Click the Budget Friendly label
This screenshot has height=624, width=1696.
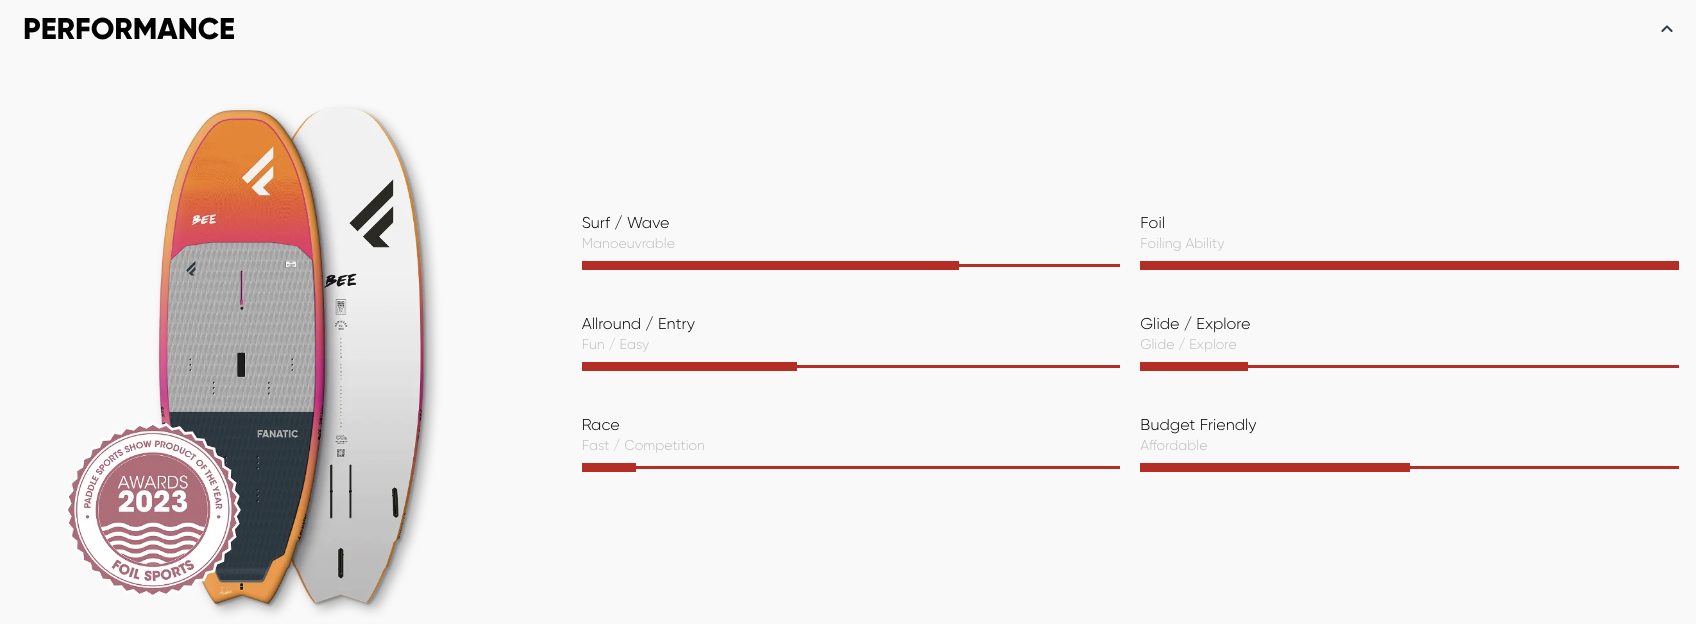1198,425
